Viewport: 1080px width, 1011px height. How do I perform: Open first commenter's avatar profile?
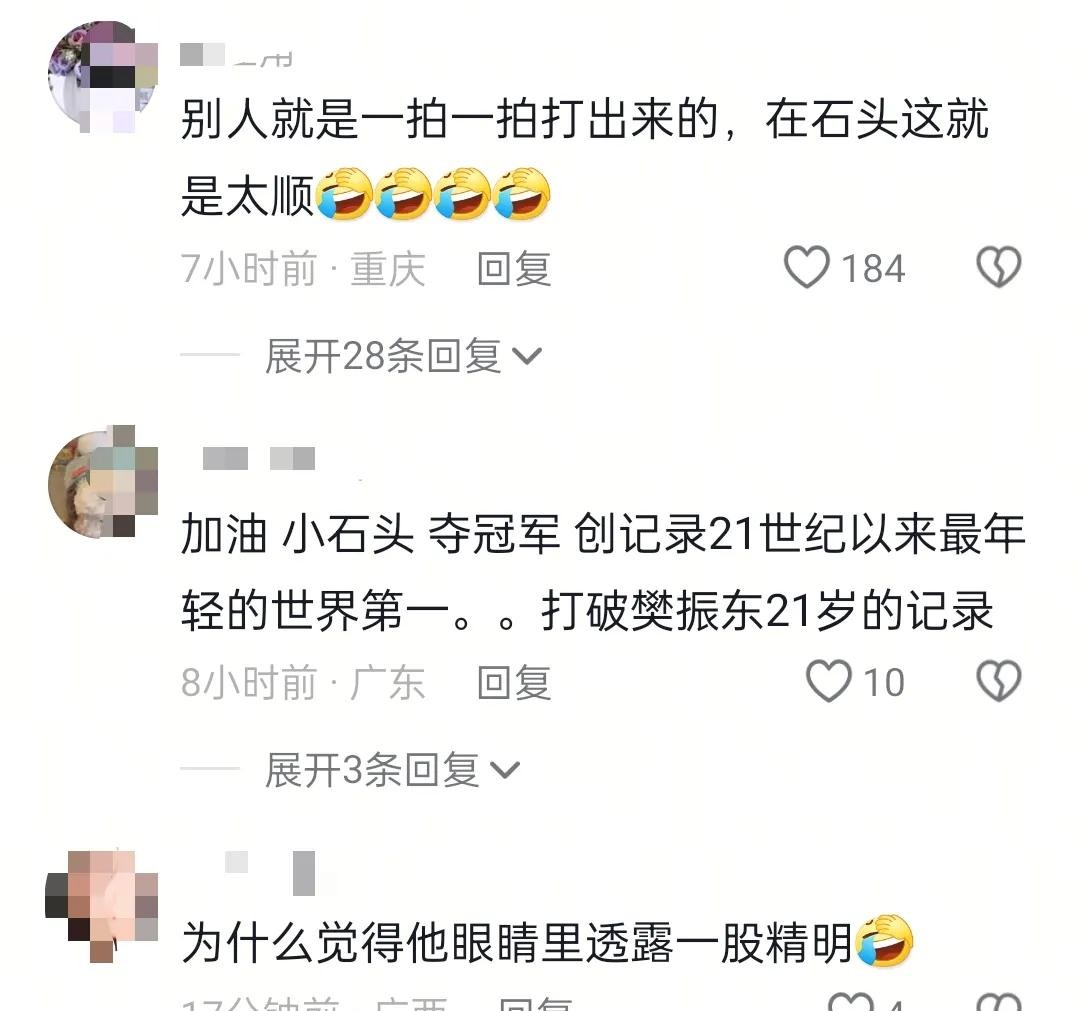103,76
